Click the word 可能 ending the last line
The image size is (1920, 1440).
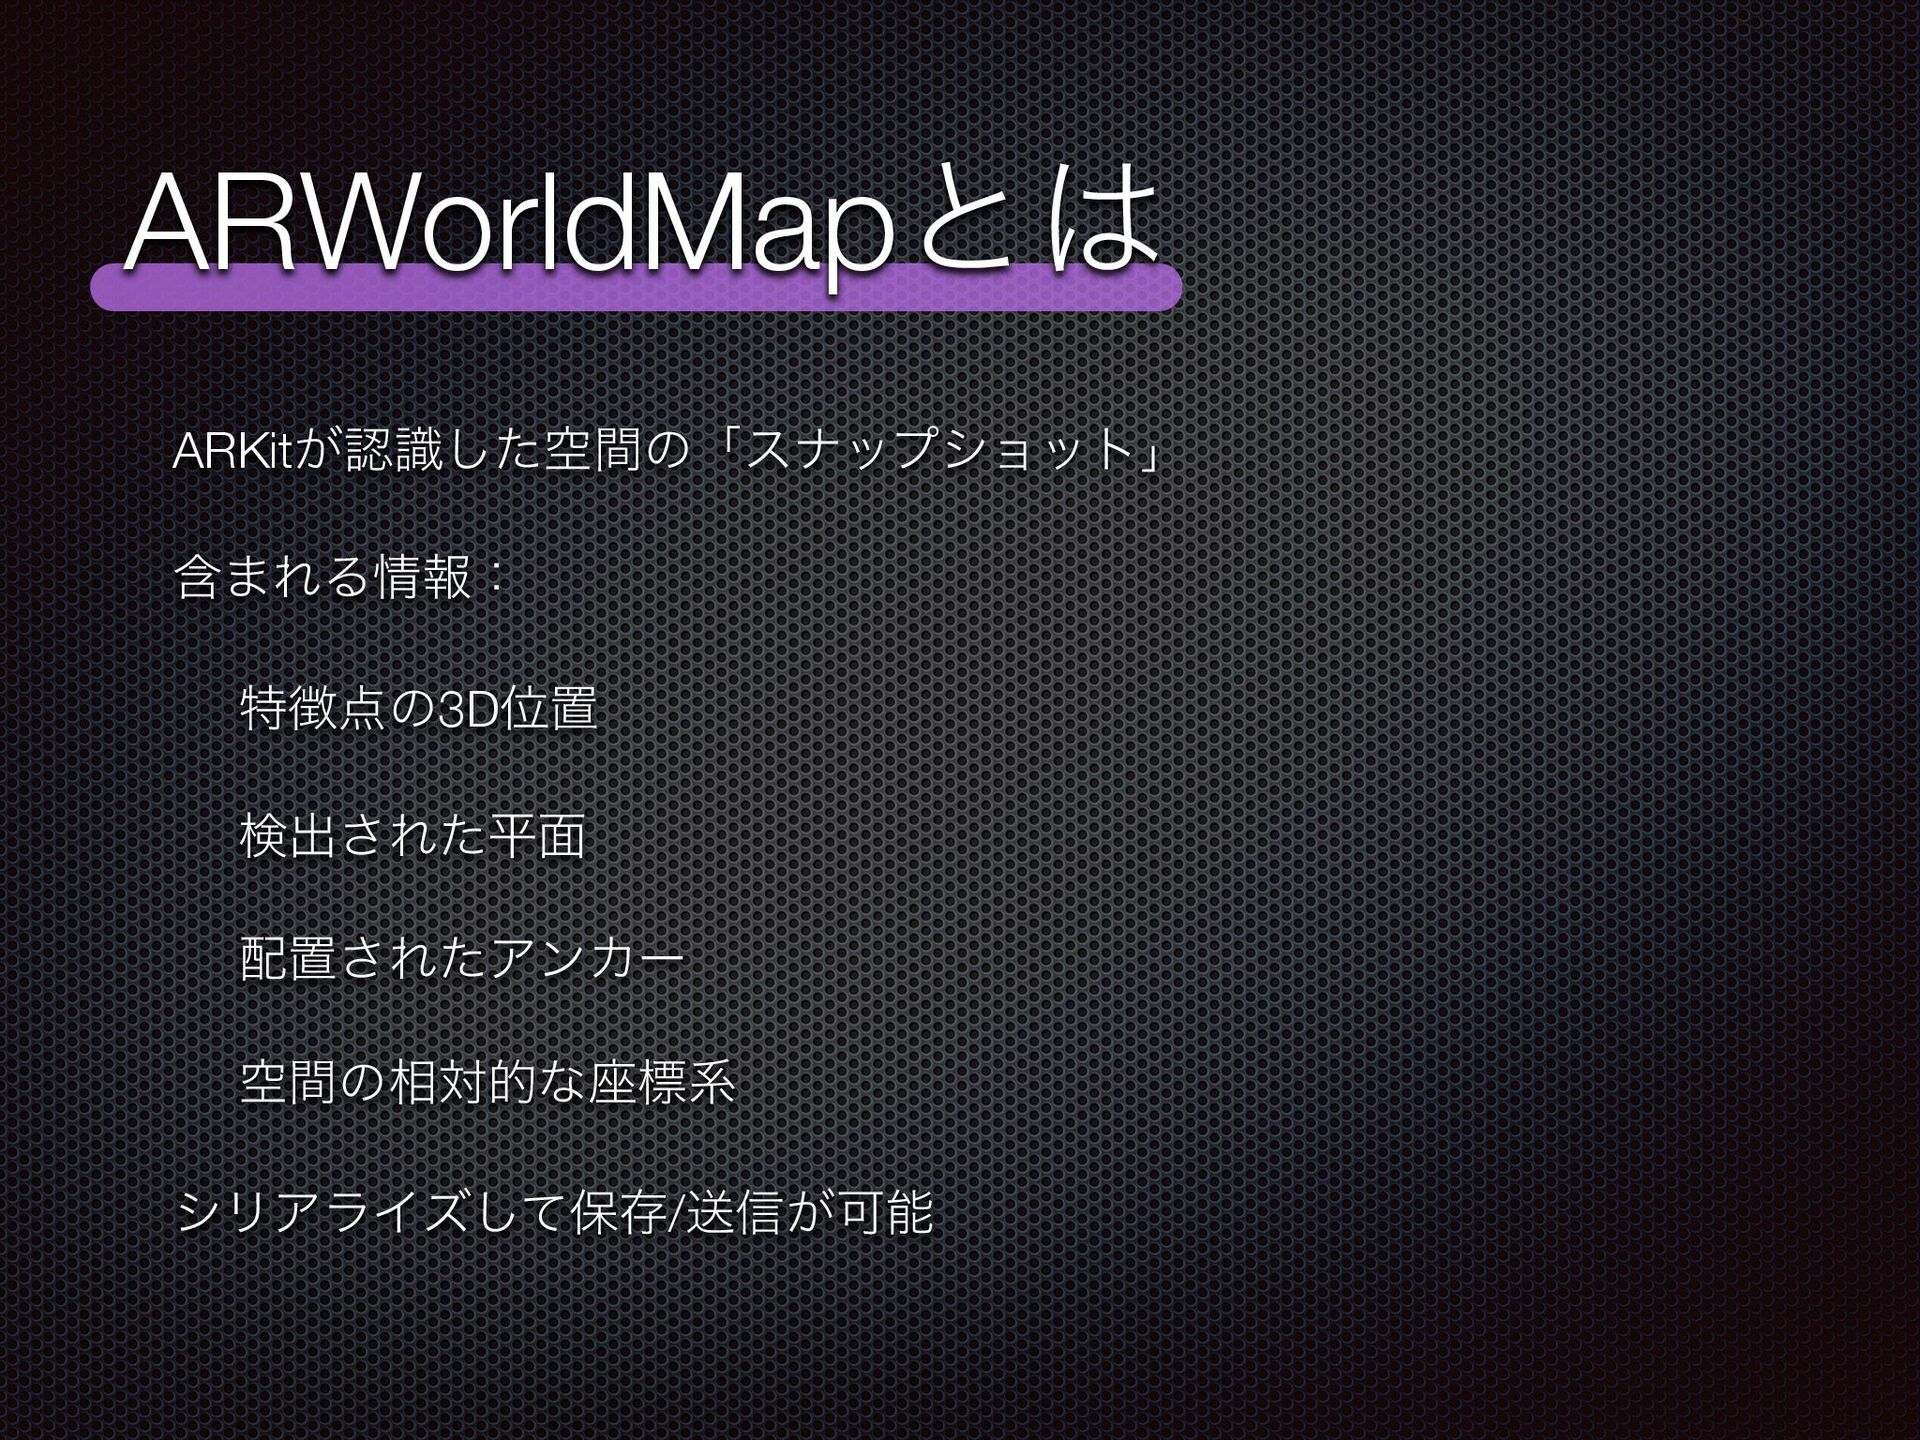coord(886,1213)
